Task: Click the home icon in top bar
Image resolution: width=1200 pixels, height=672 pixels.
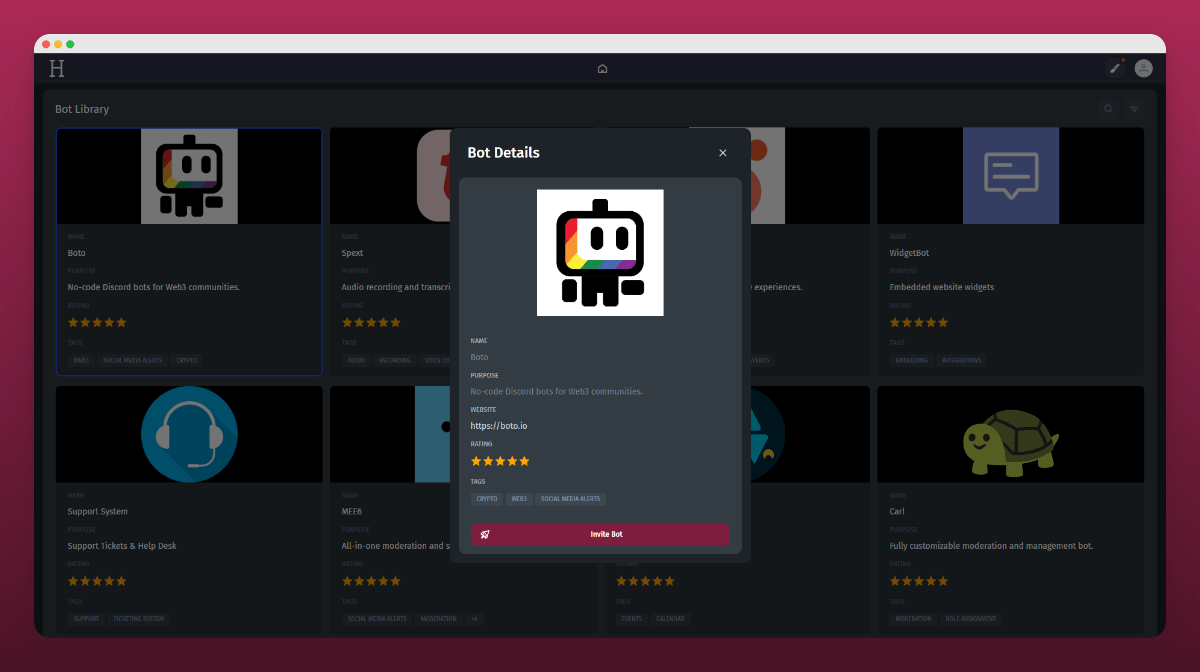Action: click(x=602, y=69)
